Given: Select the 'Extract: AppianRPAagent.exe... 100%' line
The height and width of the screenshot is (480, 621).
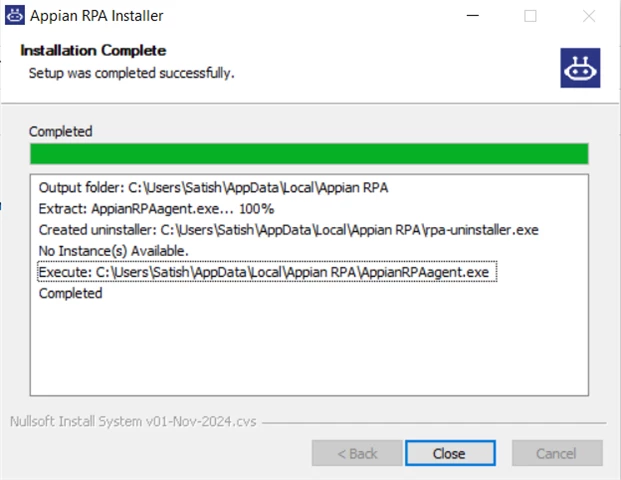Looking at the screenshot, I should point(156,209).
